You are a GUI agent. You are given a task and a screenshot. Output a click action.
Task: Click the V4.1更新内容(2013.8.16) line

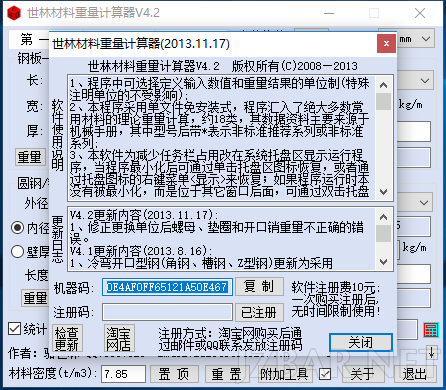140,251
